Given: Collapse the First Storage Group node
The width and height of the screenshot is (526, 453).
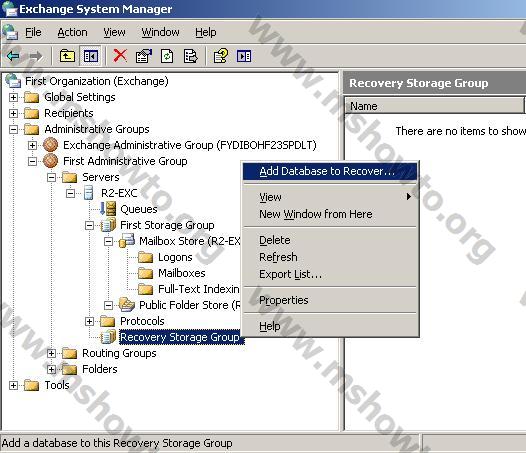Looking at the screenshot, I should pos(89,225).
